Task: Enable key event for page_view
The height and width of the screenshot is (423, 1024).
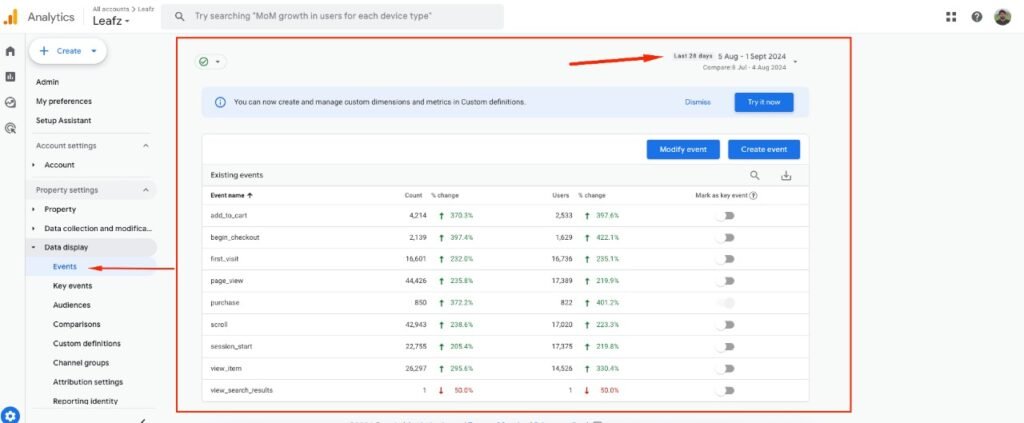Action: coord(726,281)
